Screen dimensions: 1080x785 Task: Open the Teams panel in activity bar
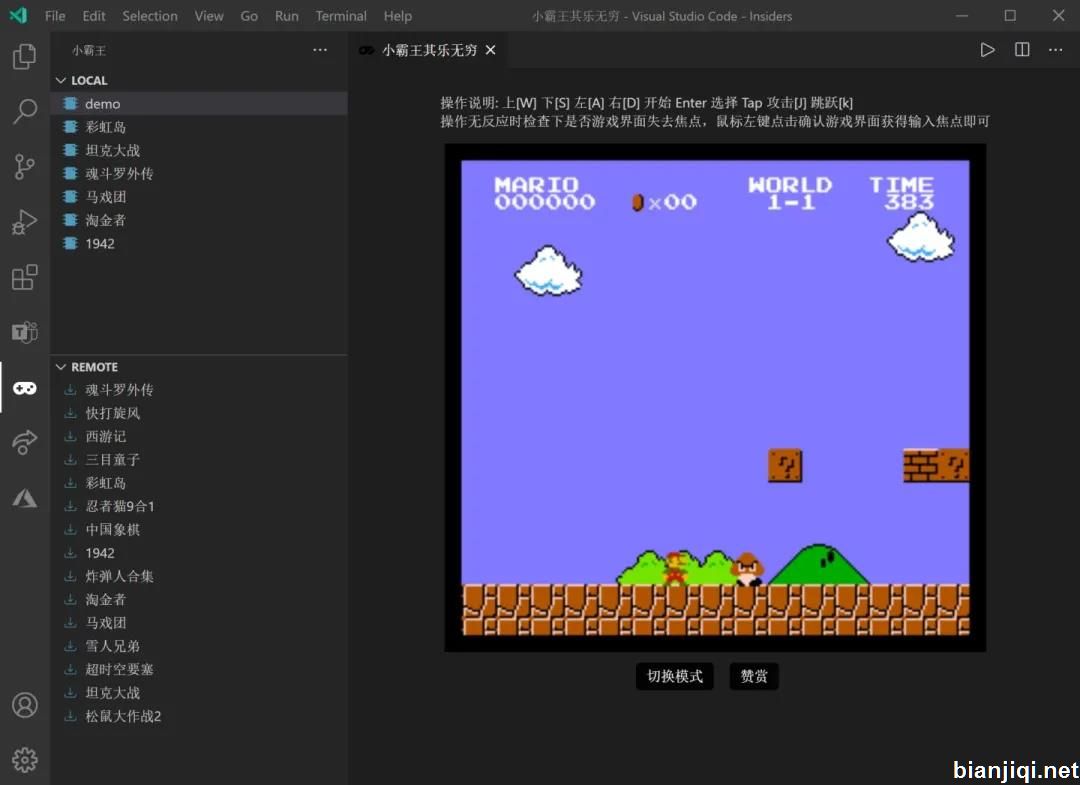click(25, 333)
